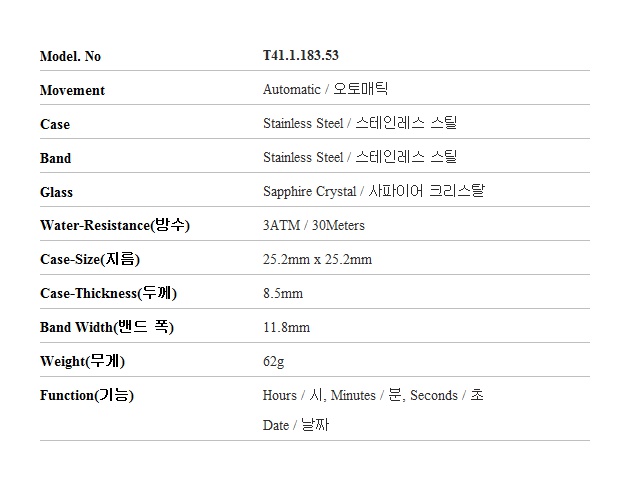Viewport: 630px width, 484px height.
Task: Click the Case row label
Action: click(55, 124)
